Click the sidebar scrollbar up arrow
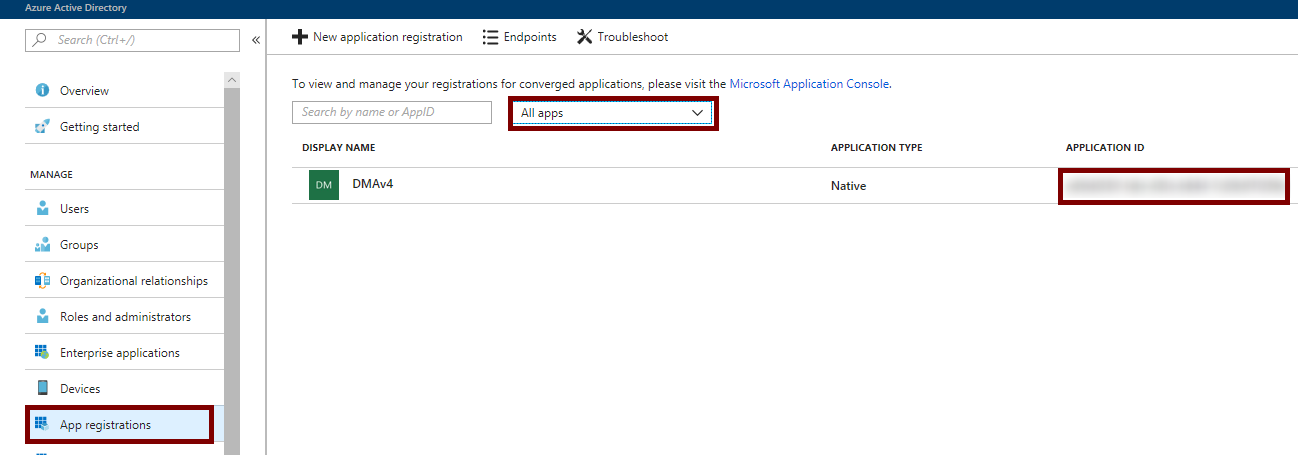The height and width of the screenshot is (455, 1298). 233,79
